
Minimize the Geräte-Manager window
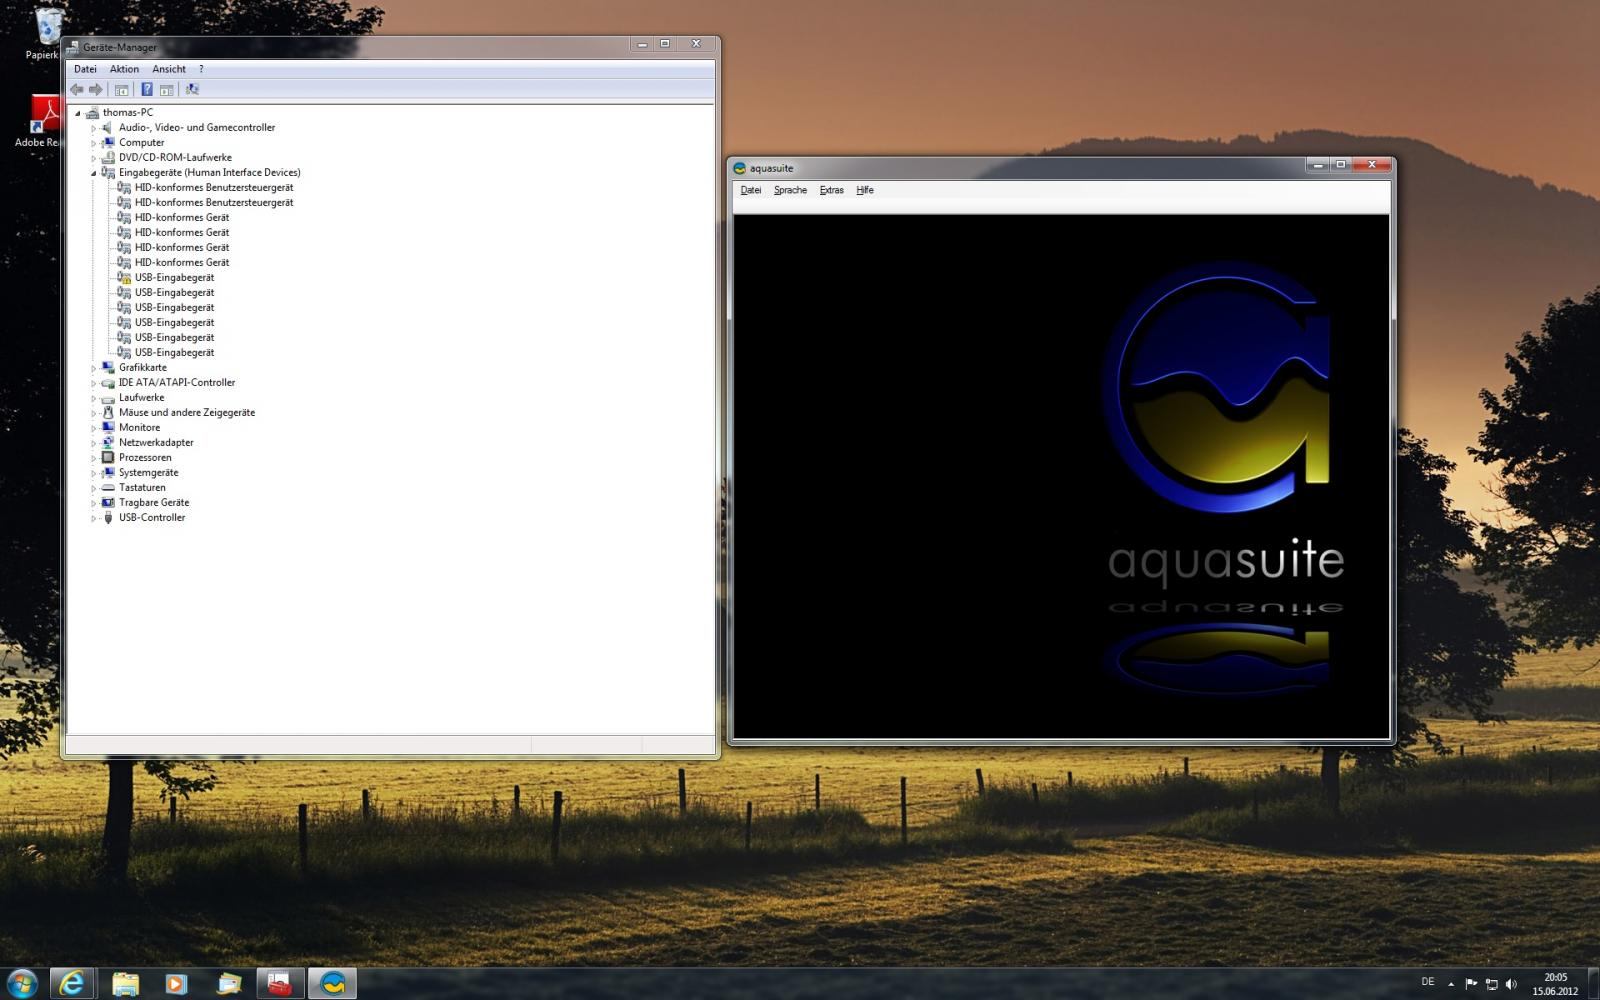[x=642, y=44]
